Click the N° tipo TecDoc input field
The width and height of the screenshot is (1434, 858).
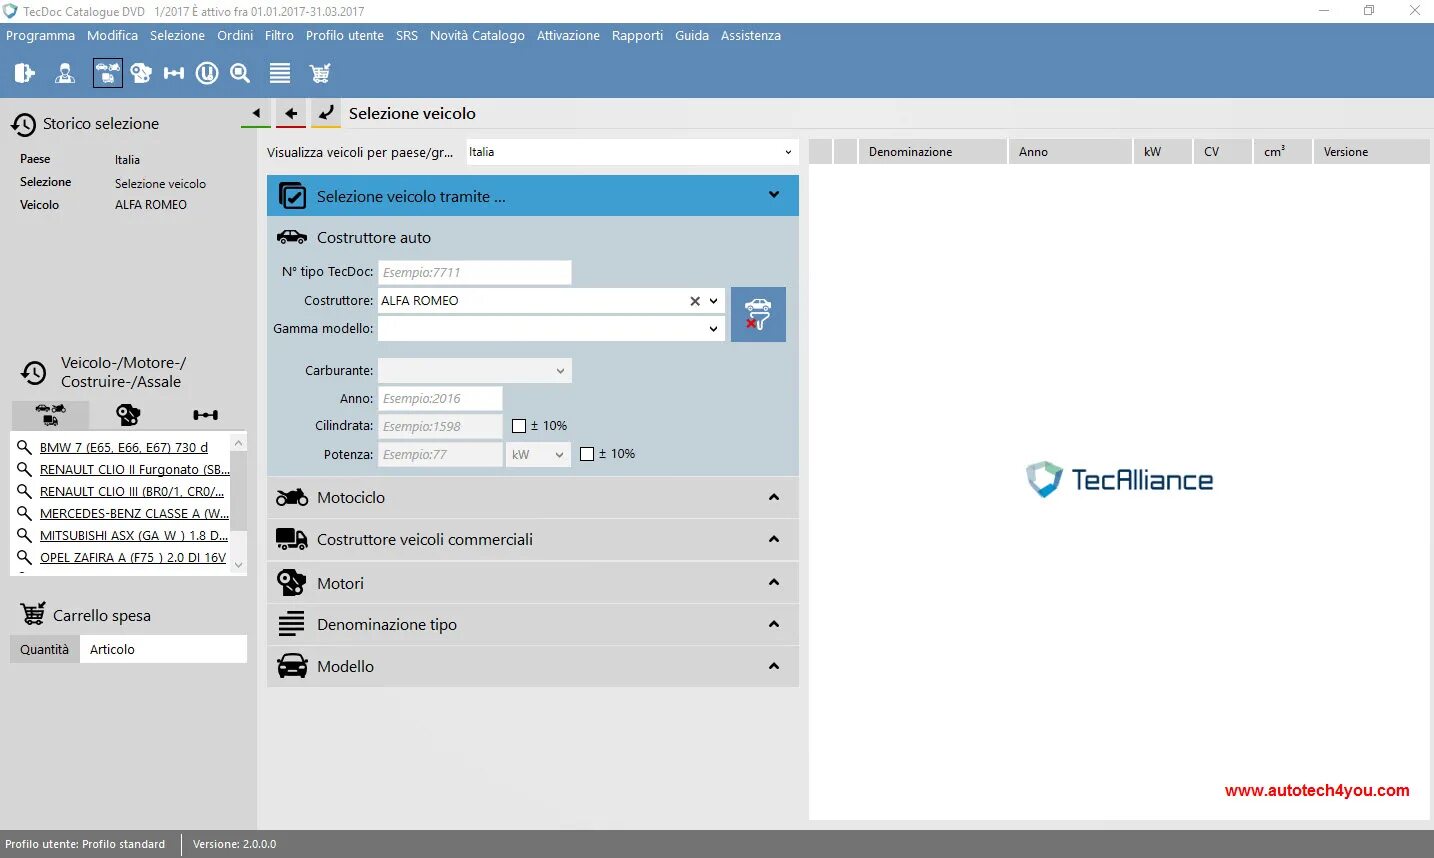click(475, 272)
